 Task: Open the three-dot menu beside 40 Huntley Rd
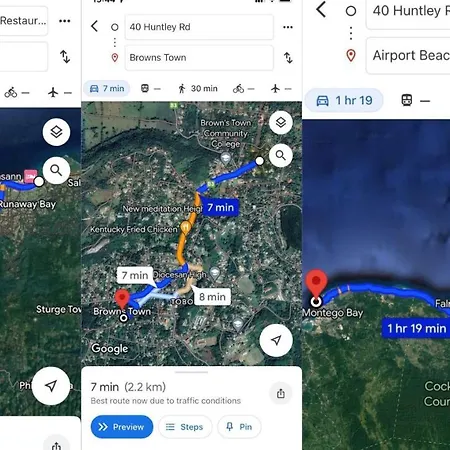click(288, 27)
